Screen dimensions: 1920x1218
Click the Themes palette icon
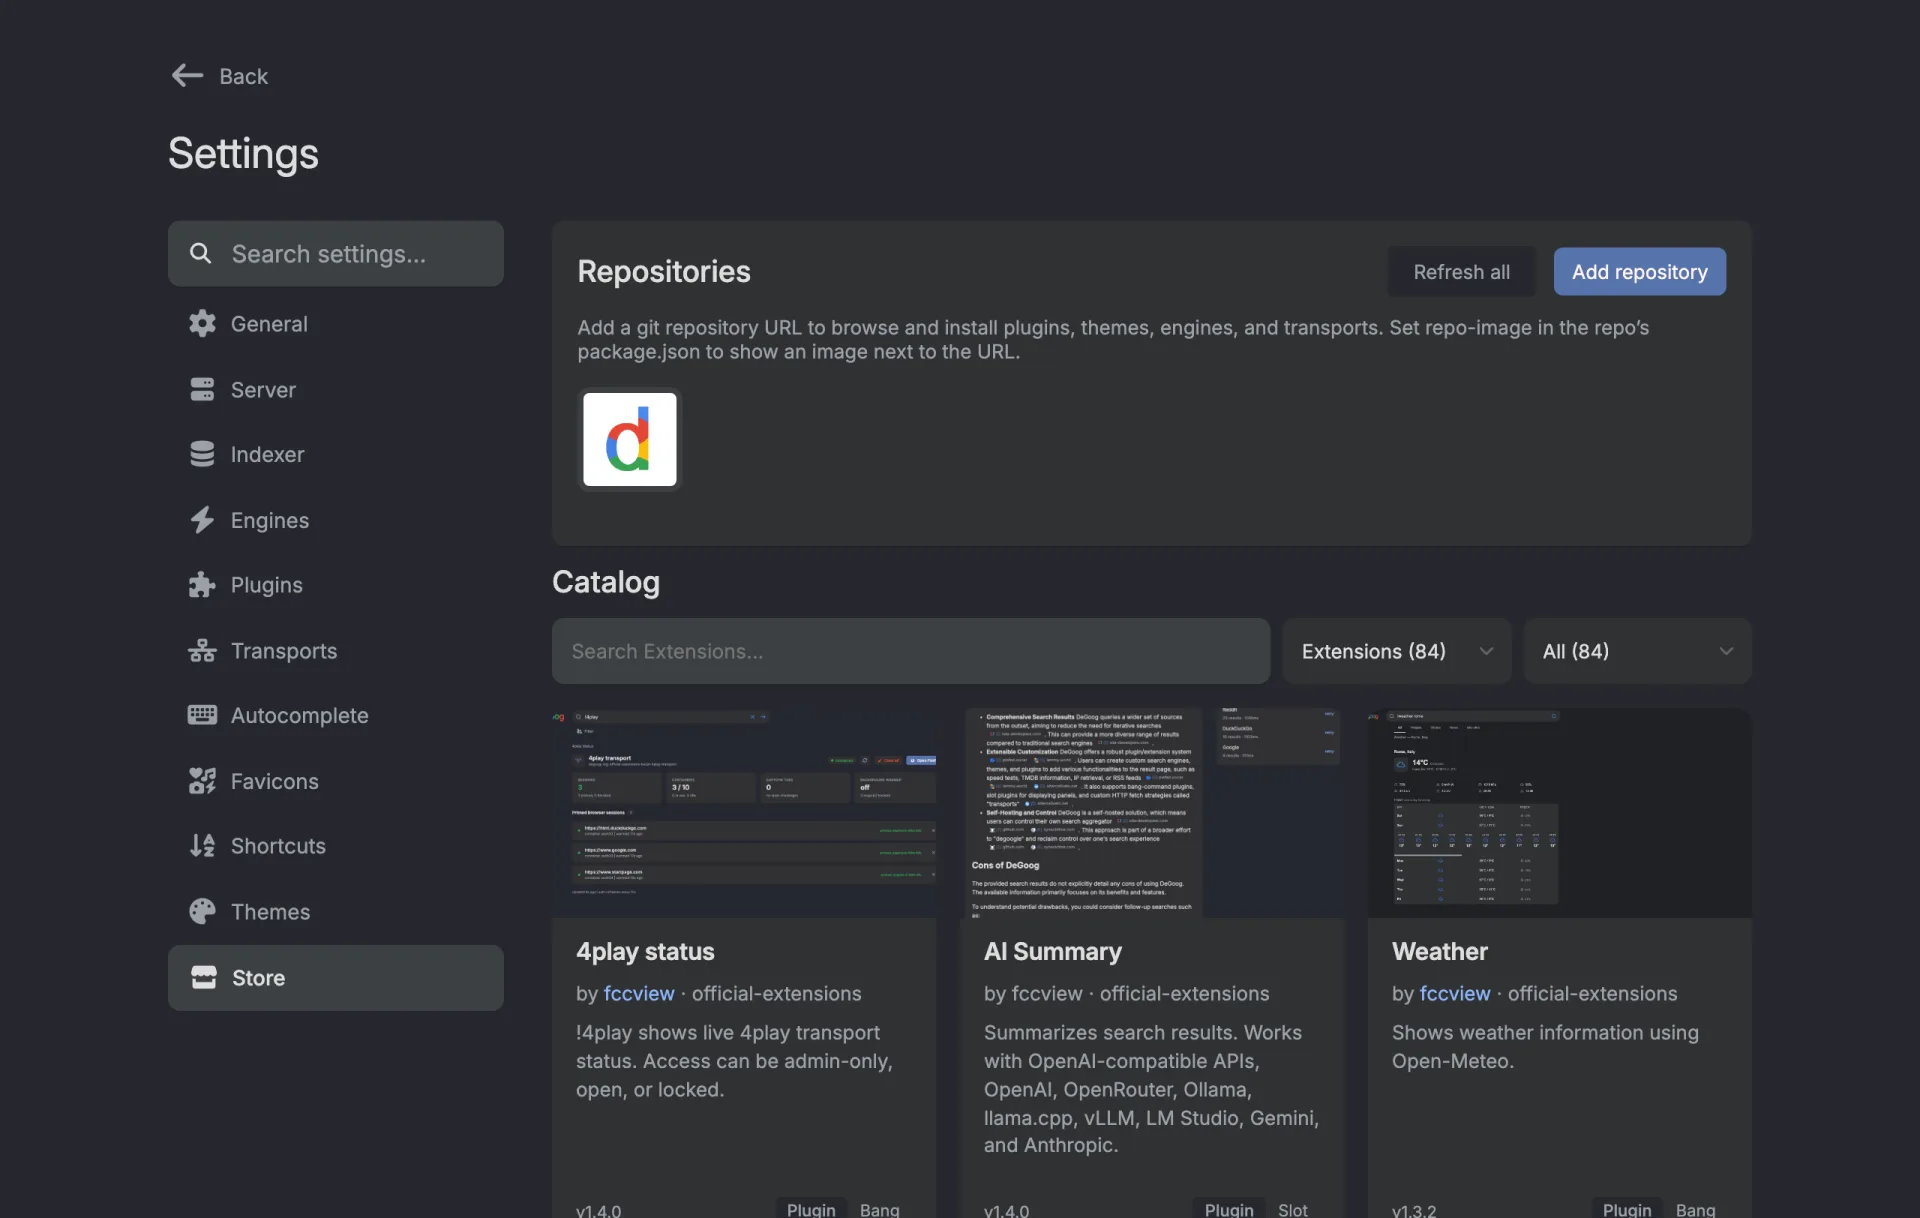tap(202, 912)
